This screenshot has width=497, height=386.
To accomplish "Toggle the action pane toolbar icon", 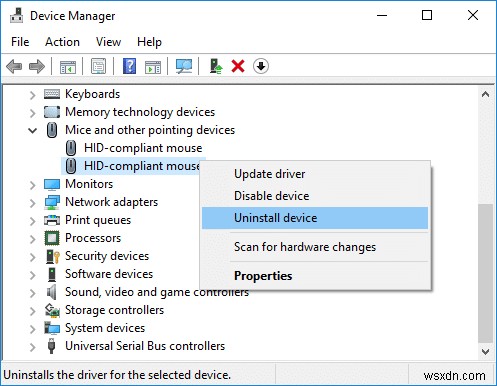I will [153, 66].
